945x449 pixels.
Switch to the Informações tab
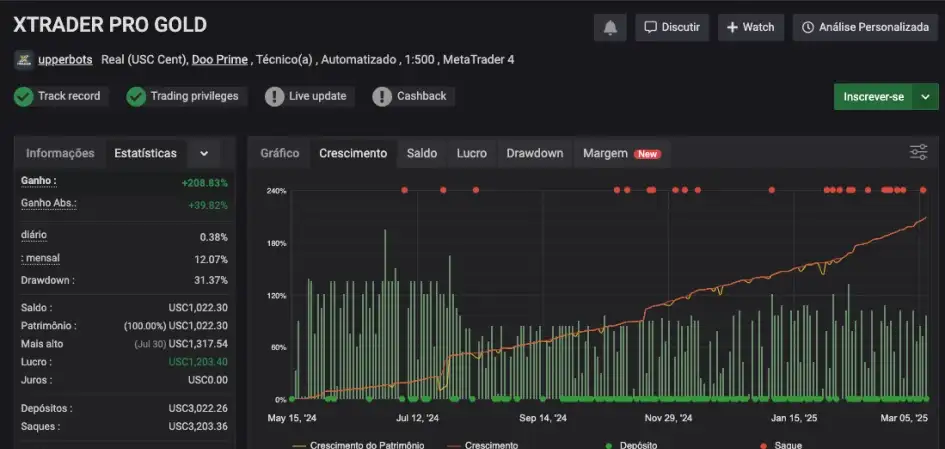coord(60,153)
